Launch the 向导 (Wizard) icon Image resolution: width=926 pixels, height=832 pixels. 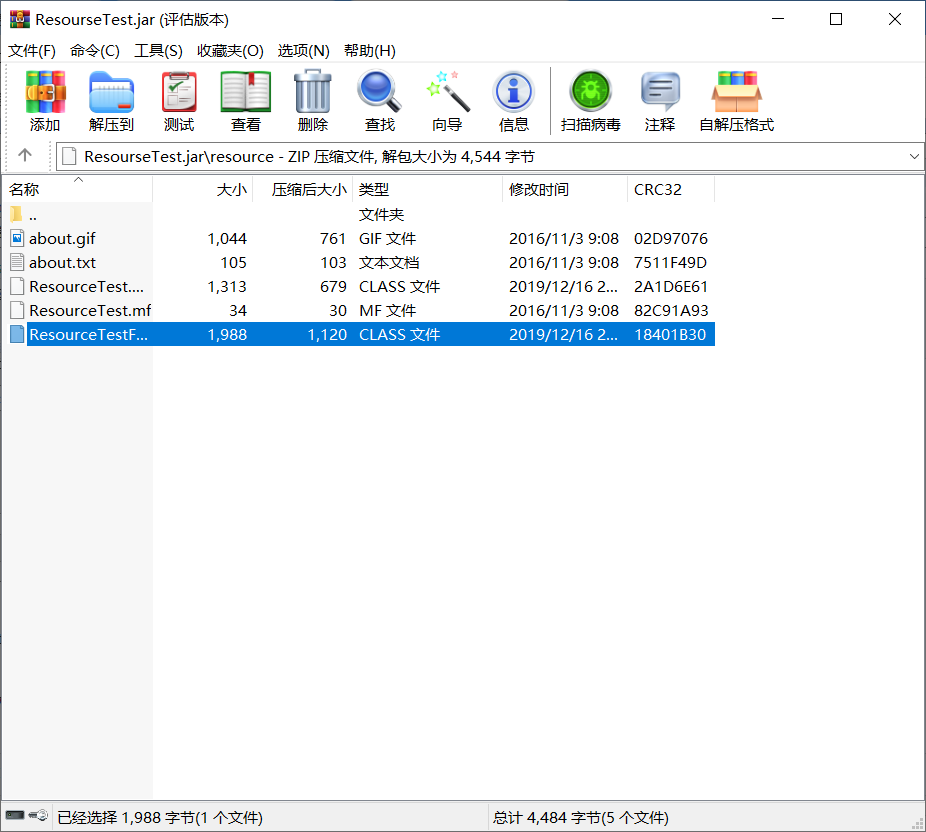pos(447,99)
